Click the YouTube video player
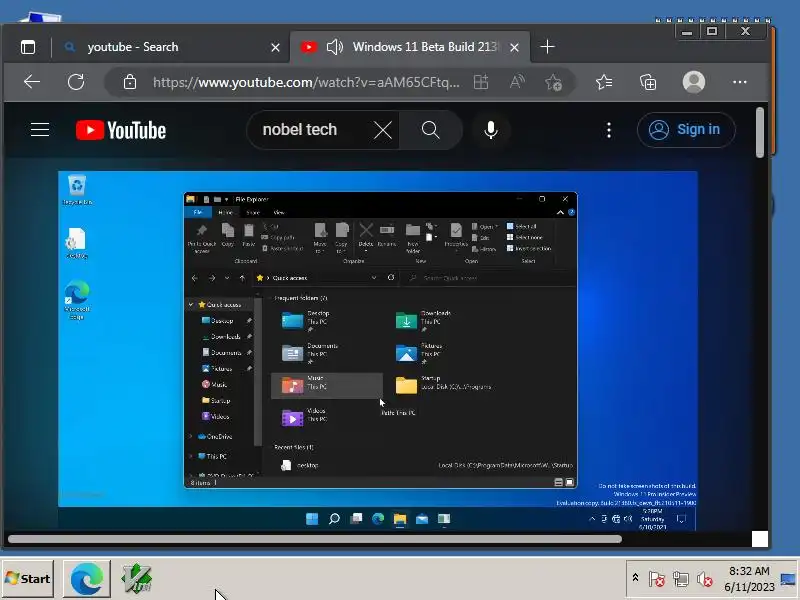 click(377, 351)
